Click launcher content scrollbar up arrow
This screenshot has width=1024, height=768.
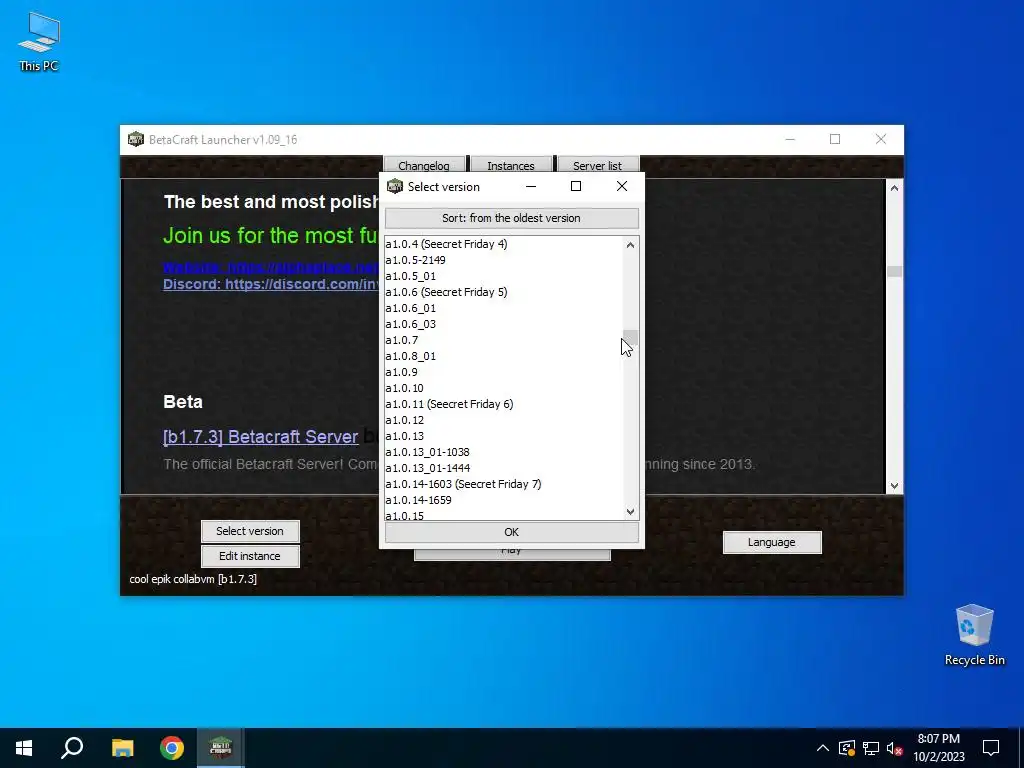pyautogui.click(x=894, y=188)
